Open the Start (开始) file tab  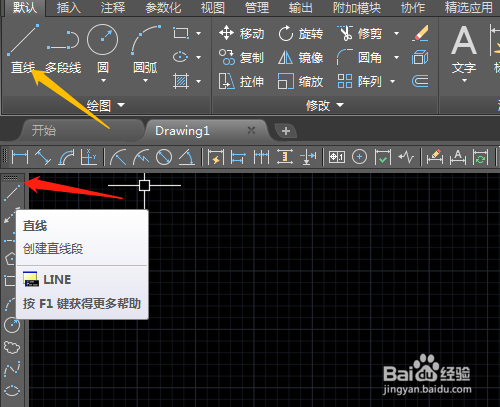pyautogui.click(x=44, y=130)
